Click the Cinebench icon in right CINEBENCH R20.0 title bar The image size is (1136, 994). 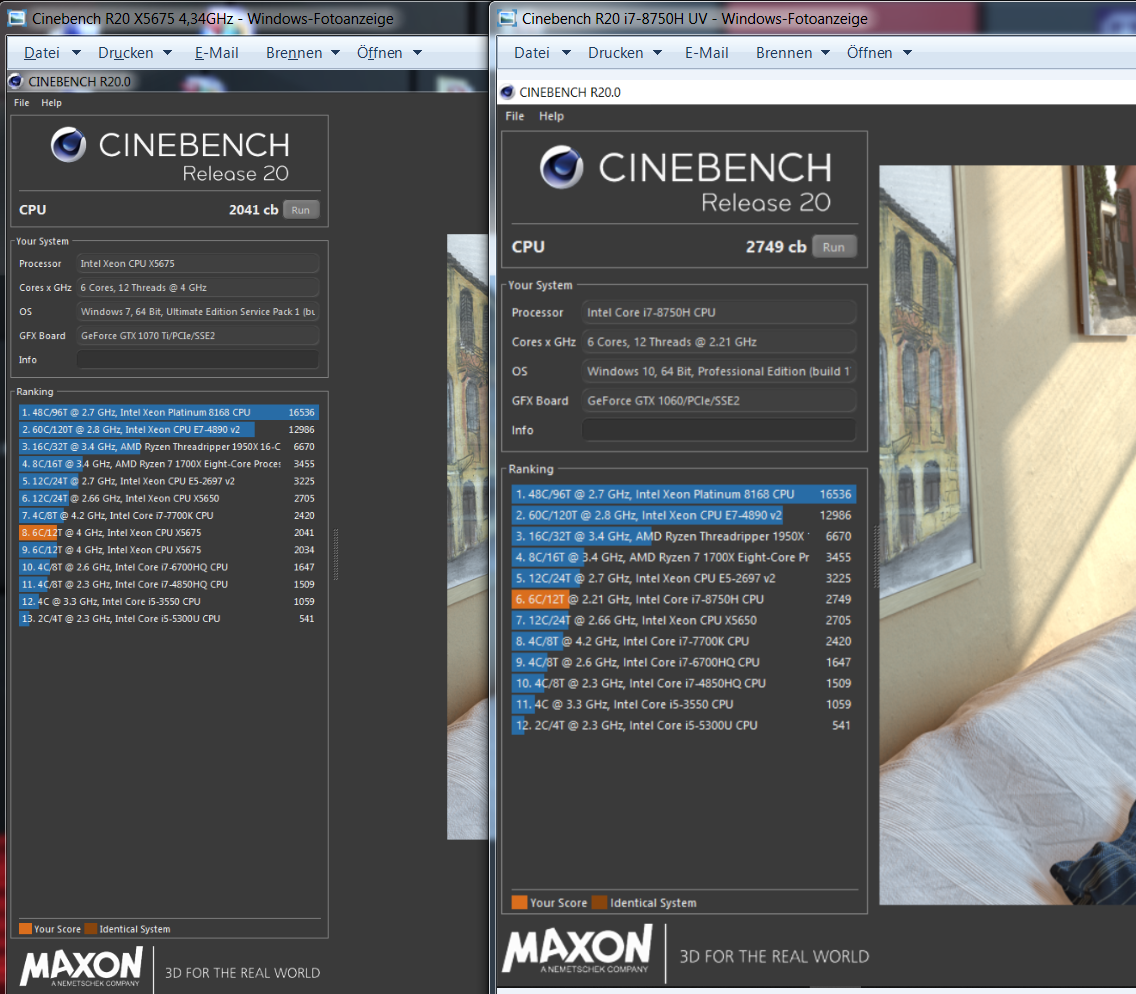(507, 92)
